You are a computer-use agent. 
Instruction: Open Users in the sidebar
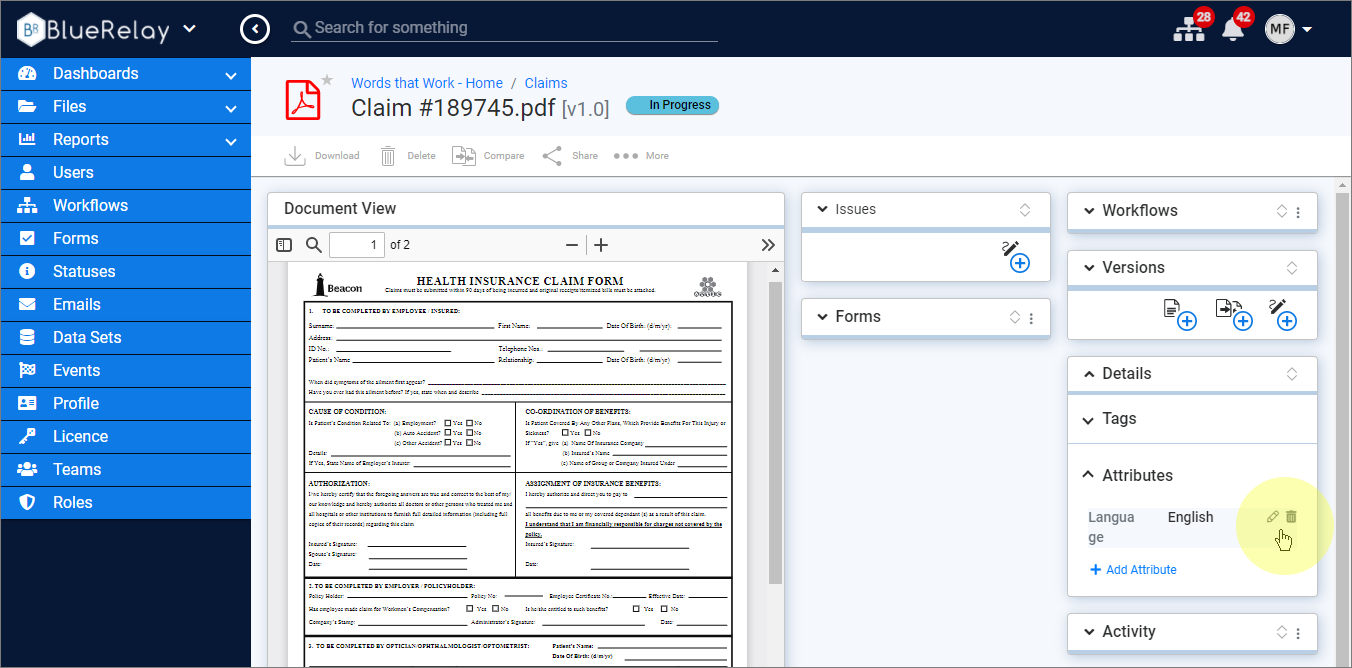[126, 173]
